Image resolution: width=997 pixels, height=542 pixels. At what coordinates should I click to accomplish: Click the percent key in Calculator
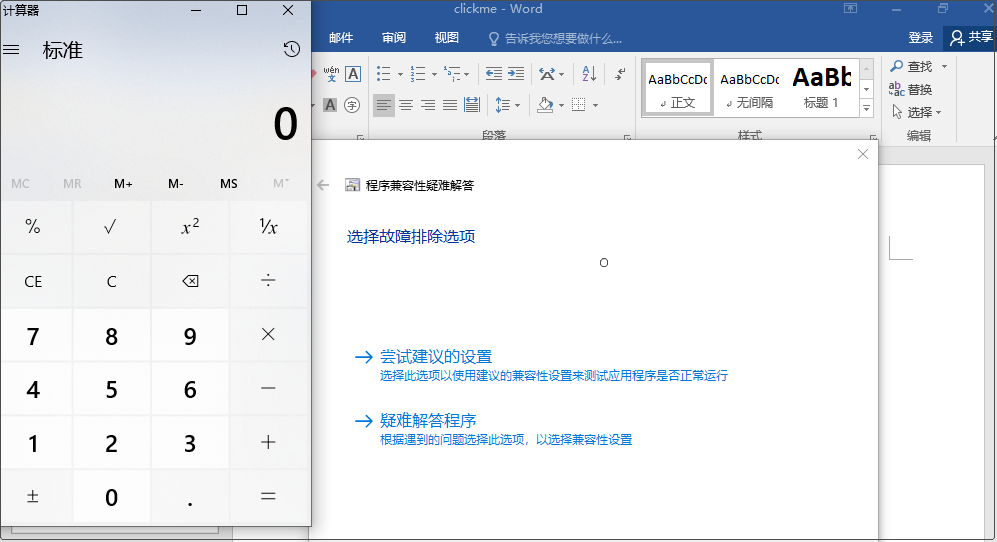click(x=33, y=227)
